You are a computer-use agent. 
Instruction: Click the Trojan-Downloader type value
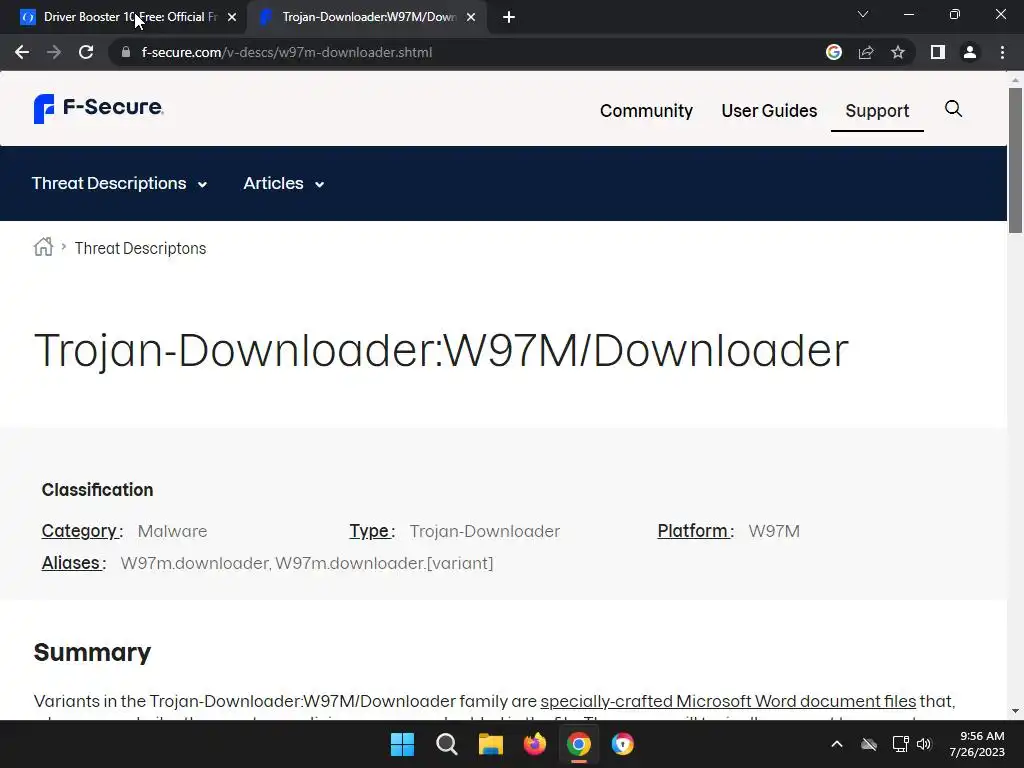coord(485,532)
